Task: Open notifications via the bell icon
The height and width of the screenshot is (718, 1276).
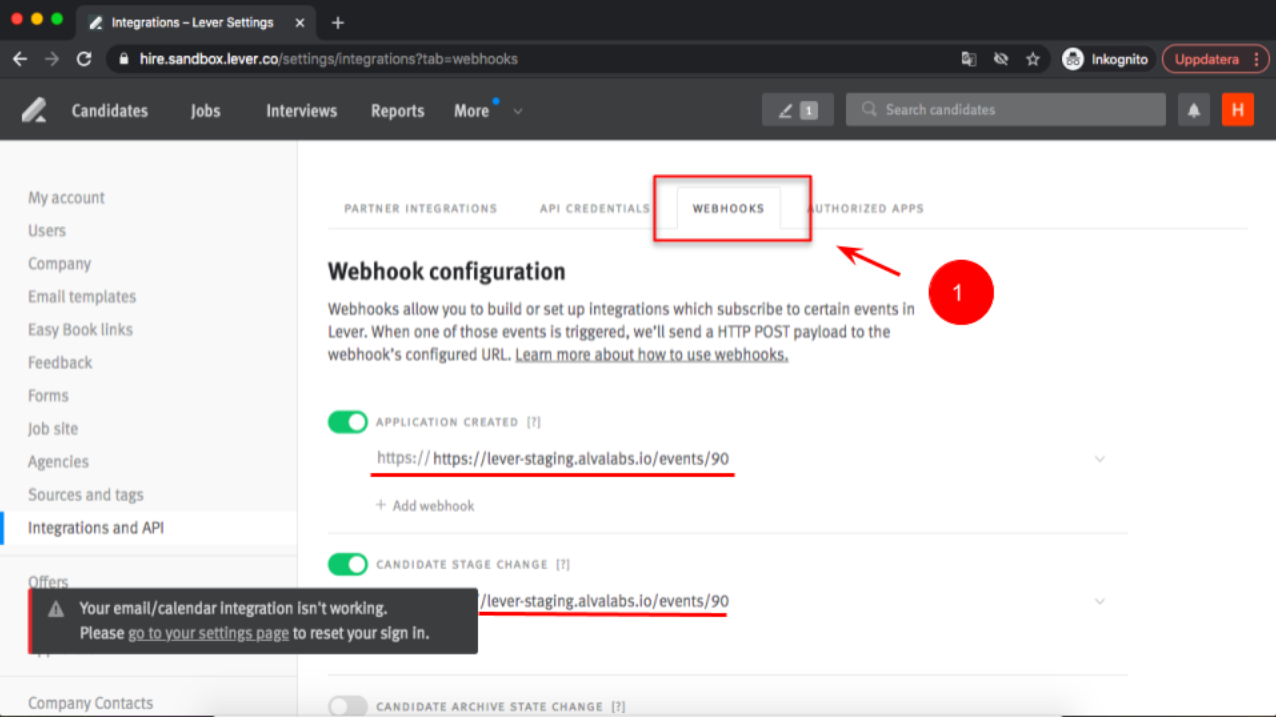Action: click(x=1192, y=110)
